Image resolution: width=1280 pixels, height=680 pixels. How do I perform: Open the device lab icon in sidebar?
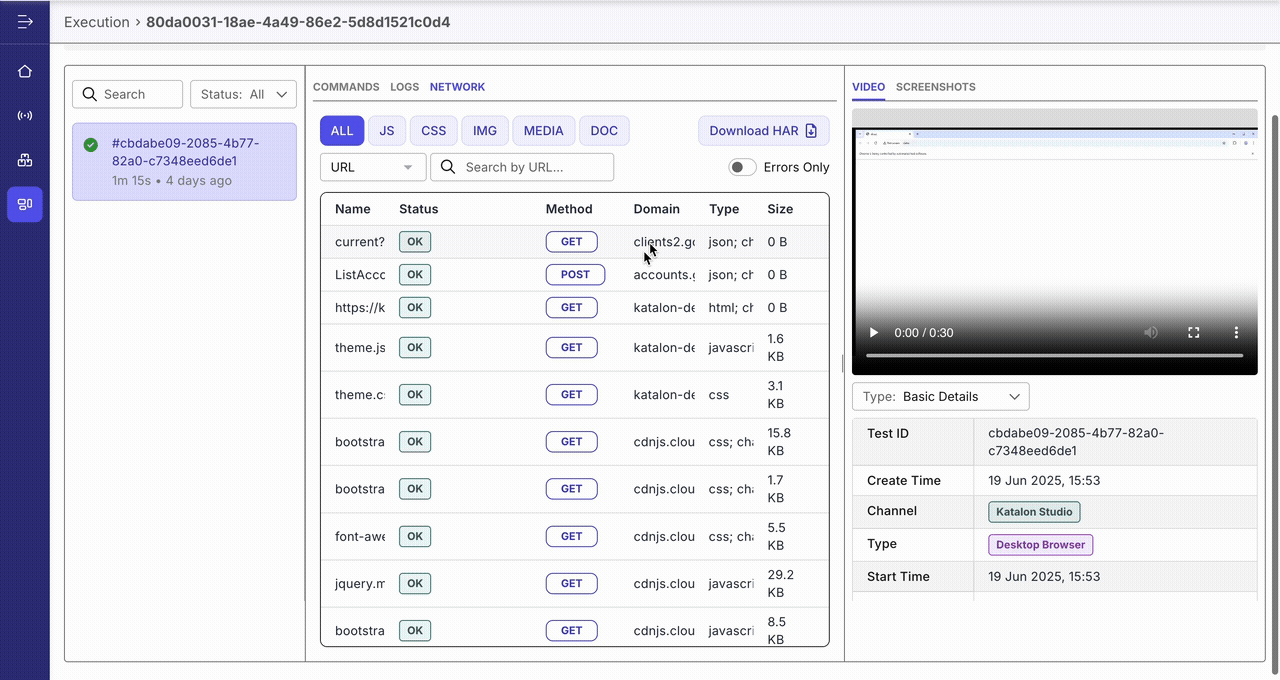(25, 160)
